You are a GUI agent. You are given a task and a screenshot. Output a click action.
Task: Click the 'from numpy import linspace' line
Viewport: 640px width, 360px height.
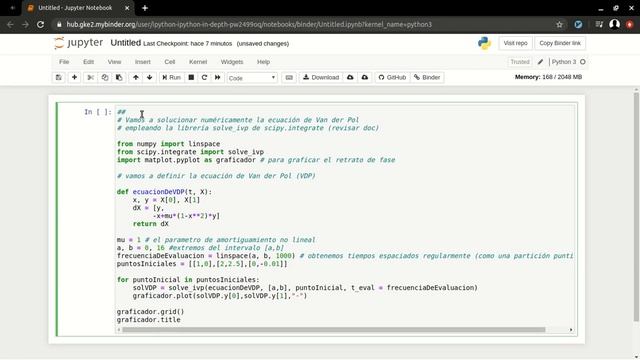(168, 144)
